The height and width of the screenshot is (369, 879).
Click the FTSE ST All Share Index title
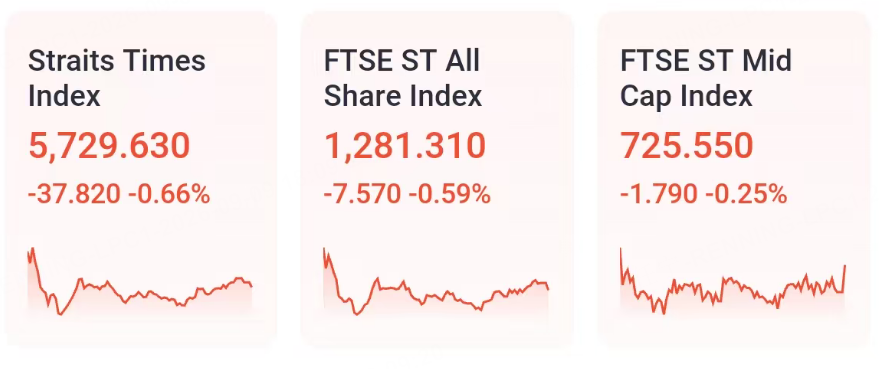coord(403,79)
